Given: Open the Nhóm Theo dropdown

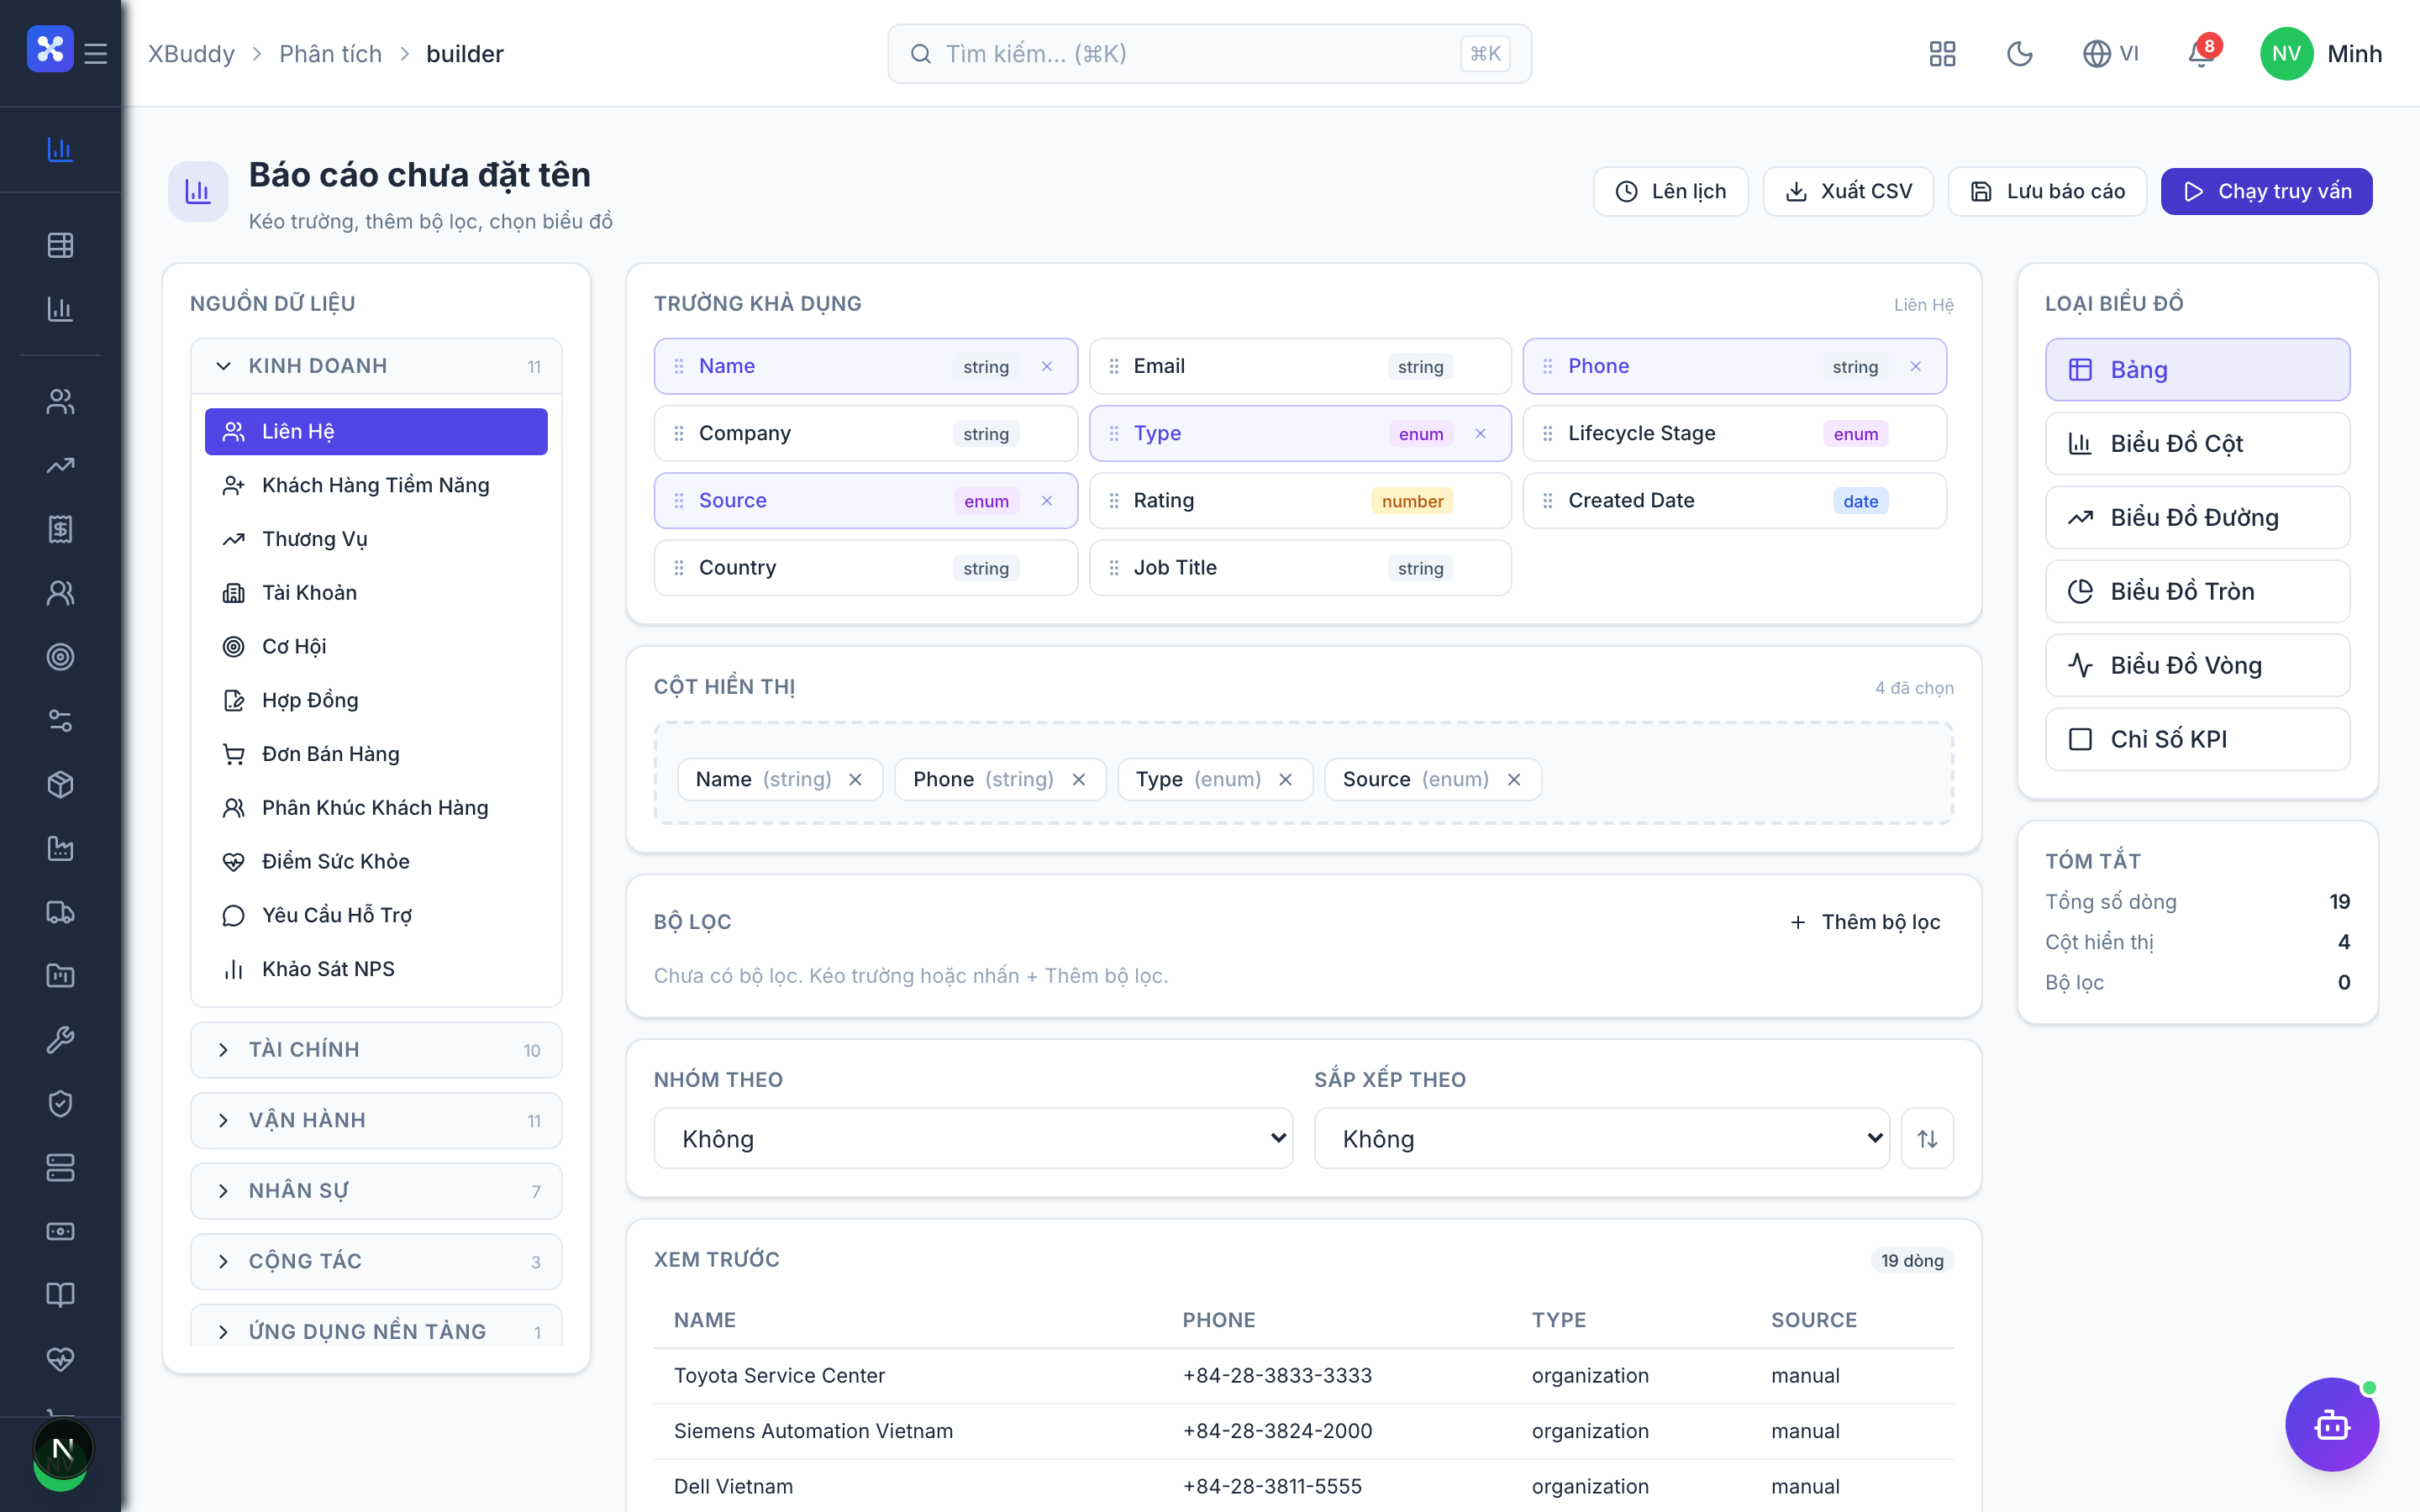Looking at the screenshot, I should (973, 1138).
